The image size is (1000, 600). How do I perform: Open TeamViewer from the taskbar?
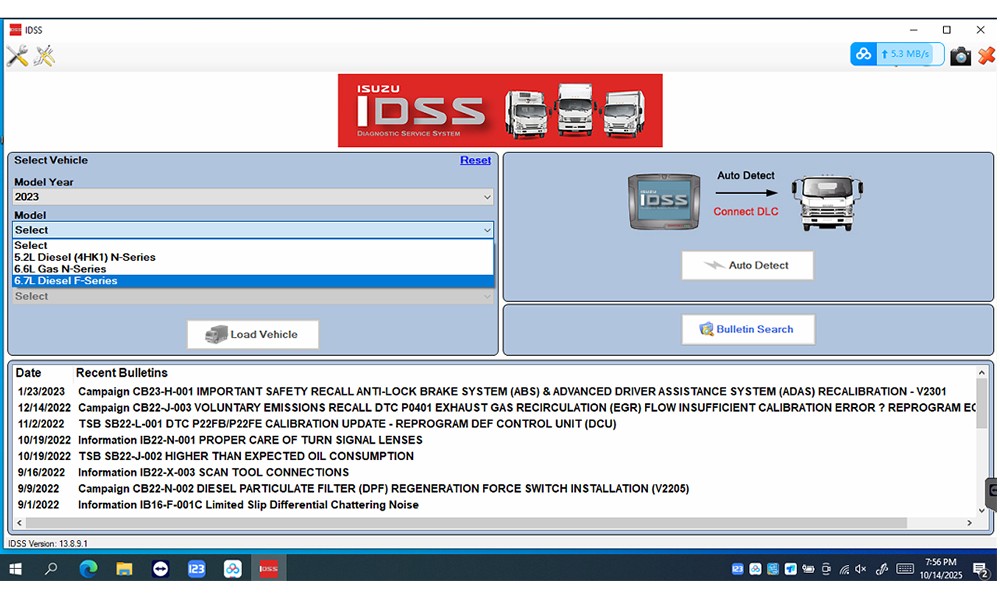click(x=160, y=569)
